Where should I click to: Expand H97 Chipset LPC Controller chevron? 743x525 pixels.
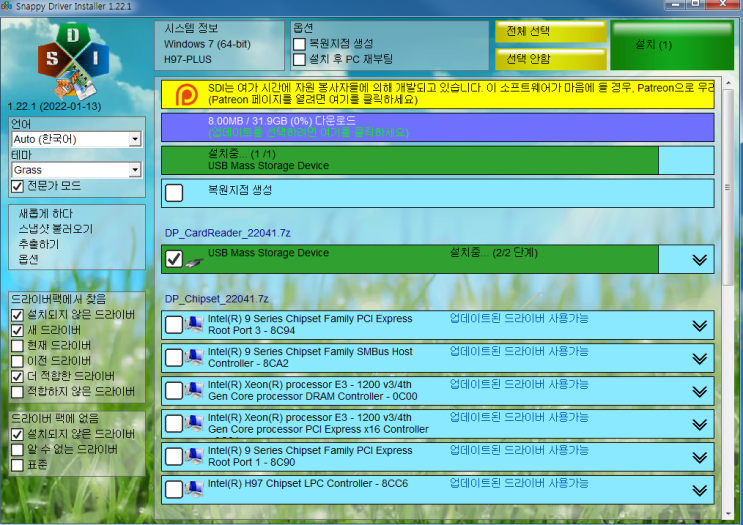[x=699, y=490]
